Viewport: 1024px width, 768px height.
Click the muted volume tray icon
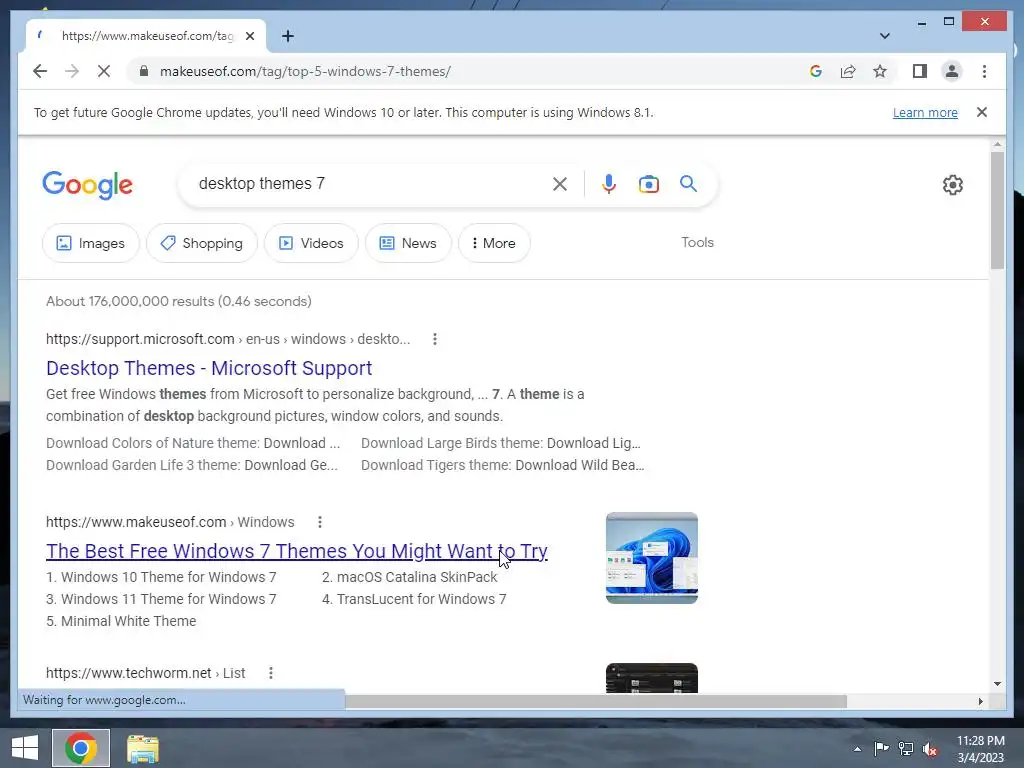(930, 749)
